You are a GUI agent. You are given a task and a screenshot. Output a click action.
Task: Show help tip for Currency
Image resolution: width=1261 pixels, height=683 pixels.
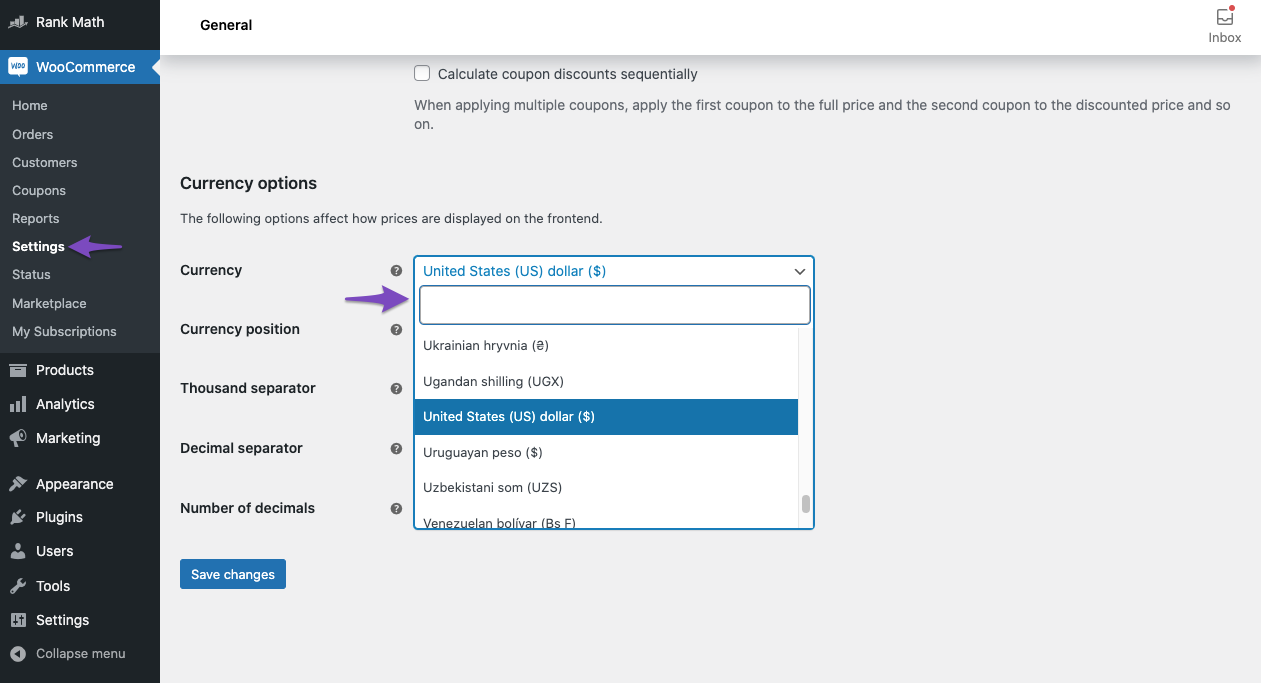(x=396, y=271)
